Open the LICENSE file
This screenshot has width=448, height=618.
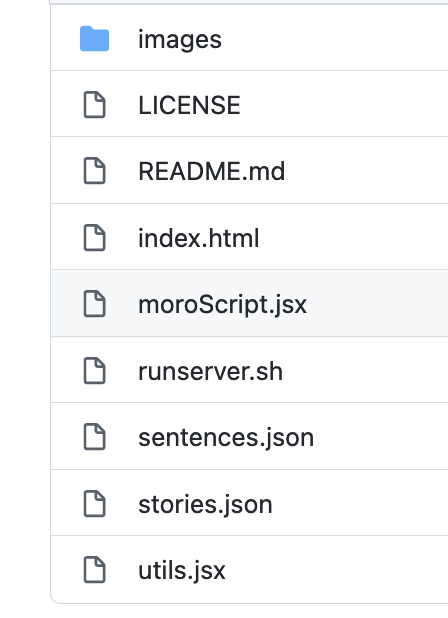tap(189, 105)
